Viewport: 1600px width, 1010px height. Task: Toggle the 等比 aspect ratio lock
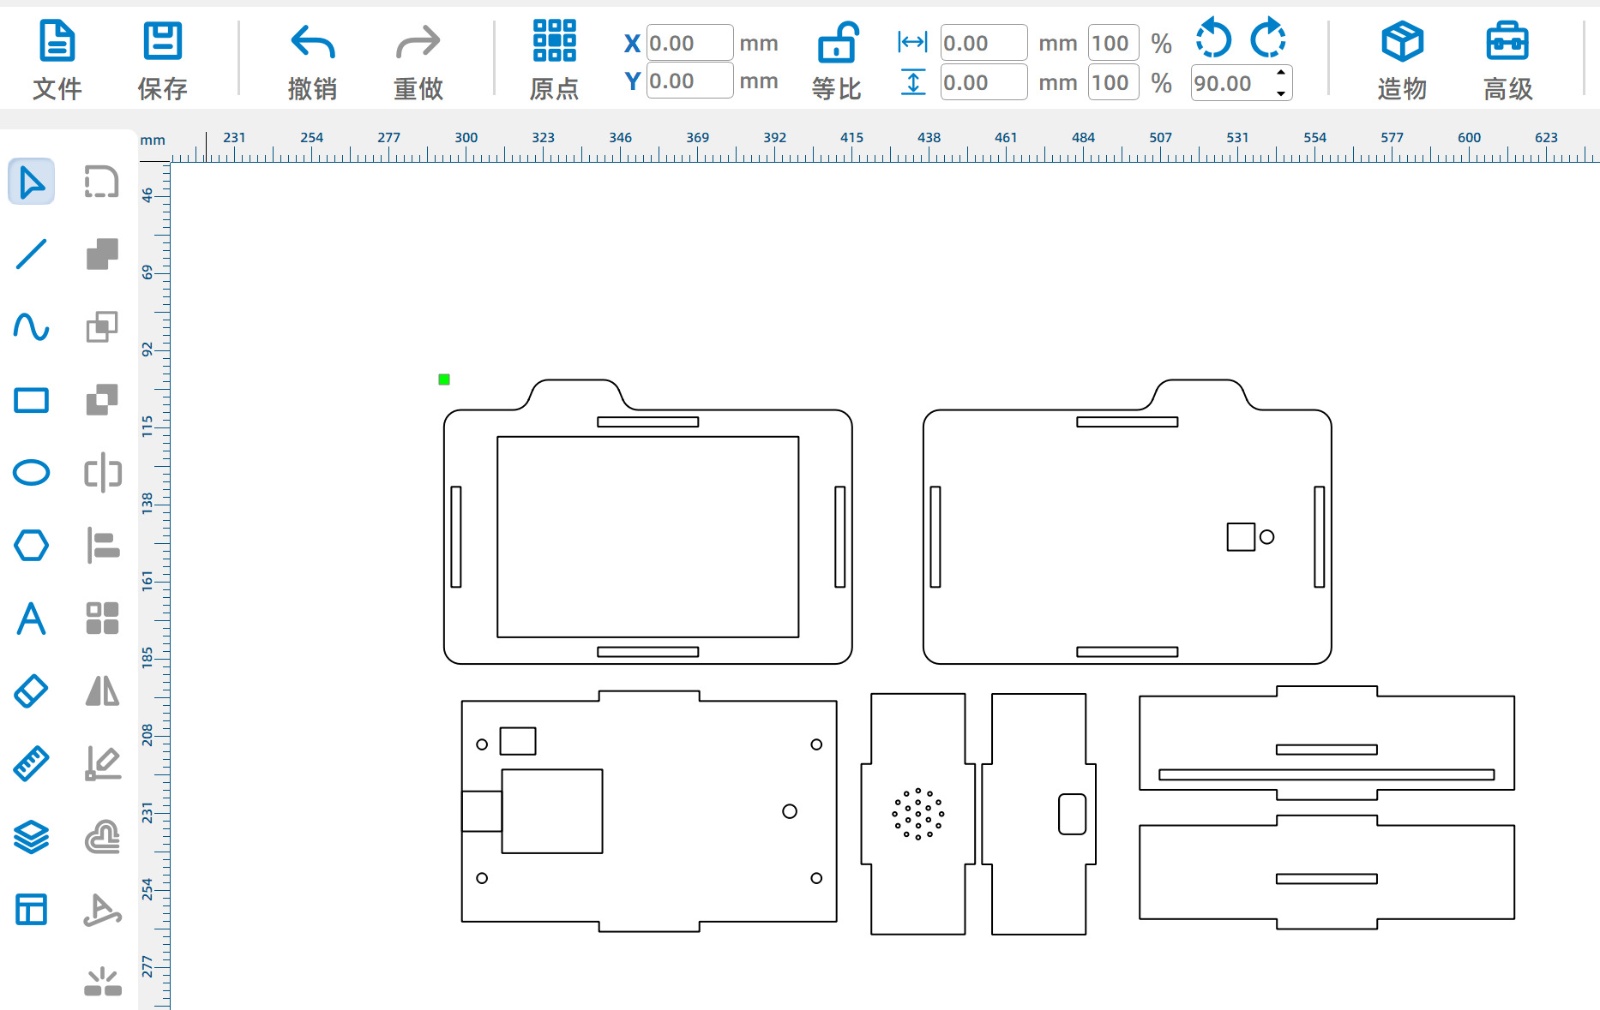[x=836, y=60]
